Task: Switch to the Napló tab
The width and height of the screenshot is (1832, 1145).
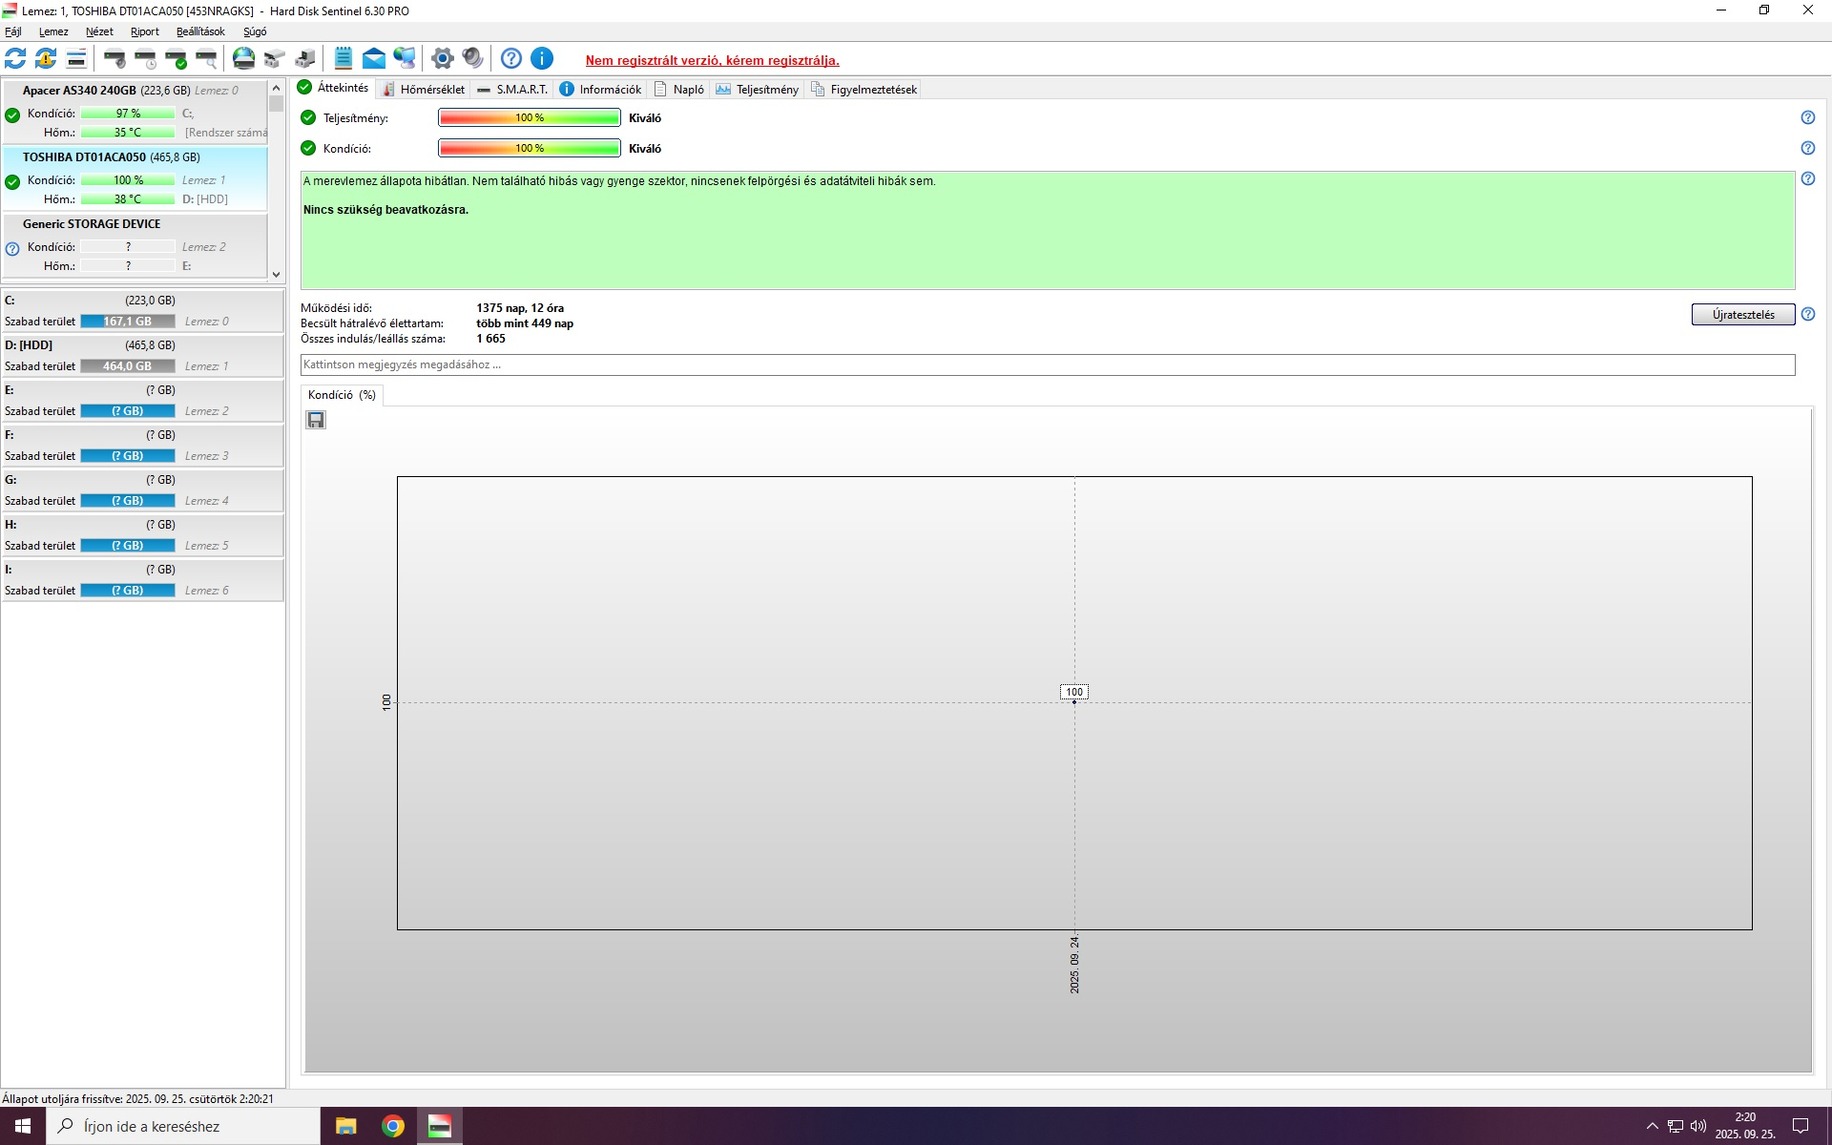Action: coord(679,89)
